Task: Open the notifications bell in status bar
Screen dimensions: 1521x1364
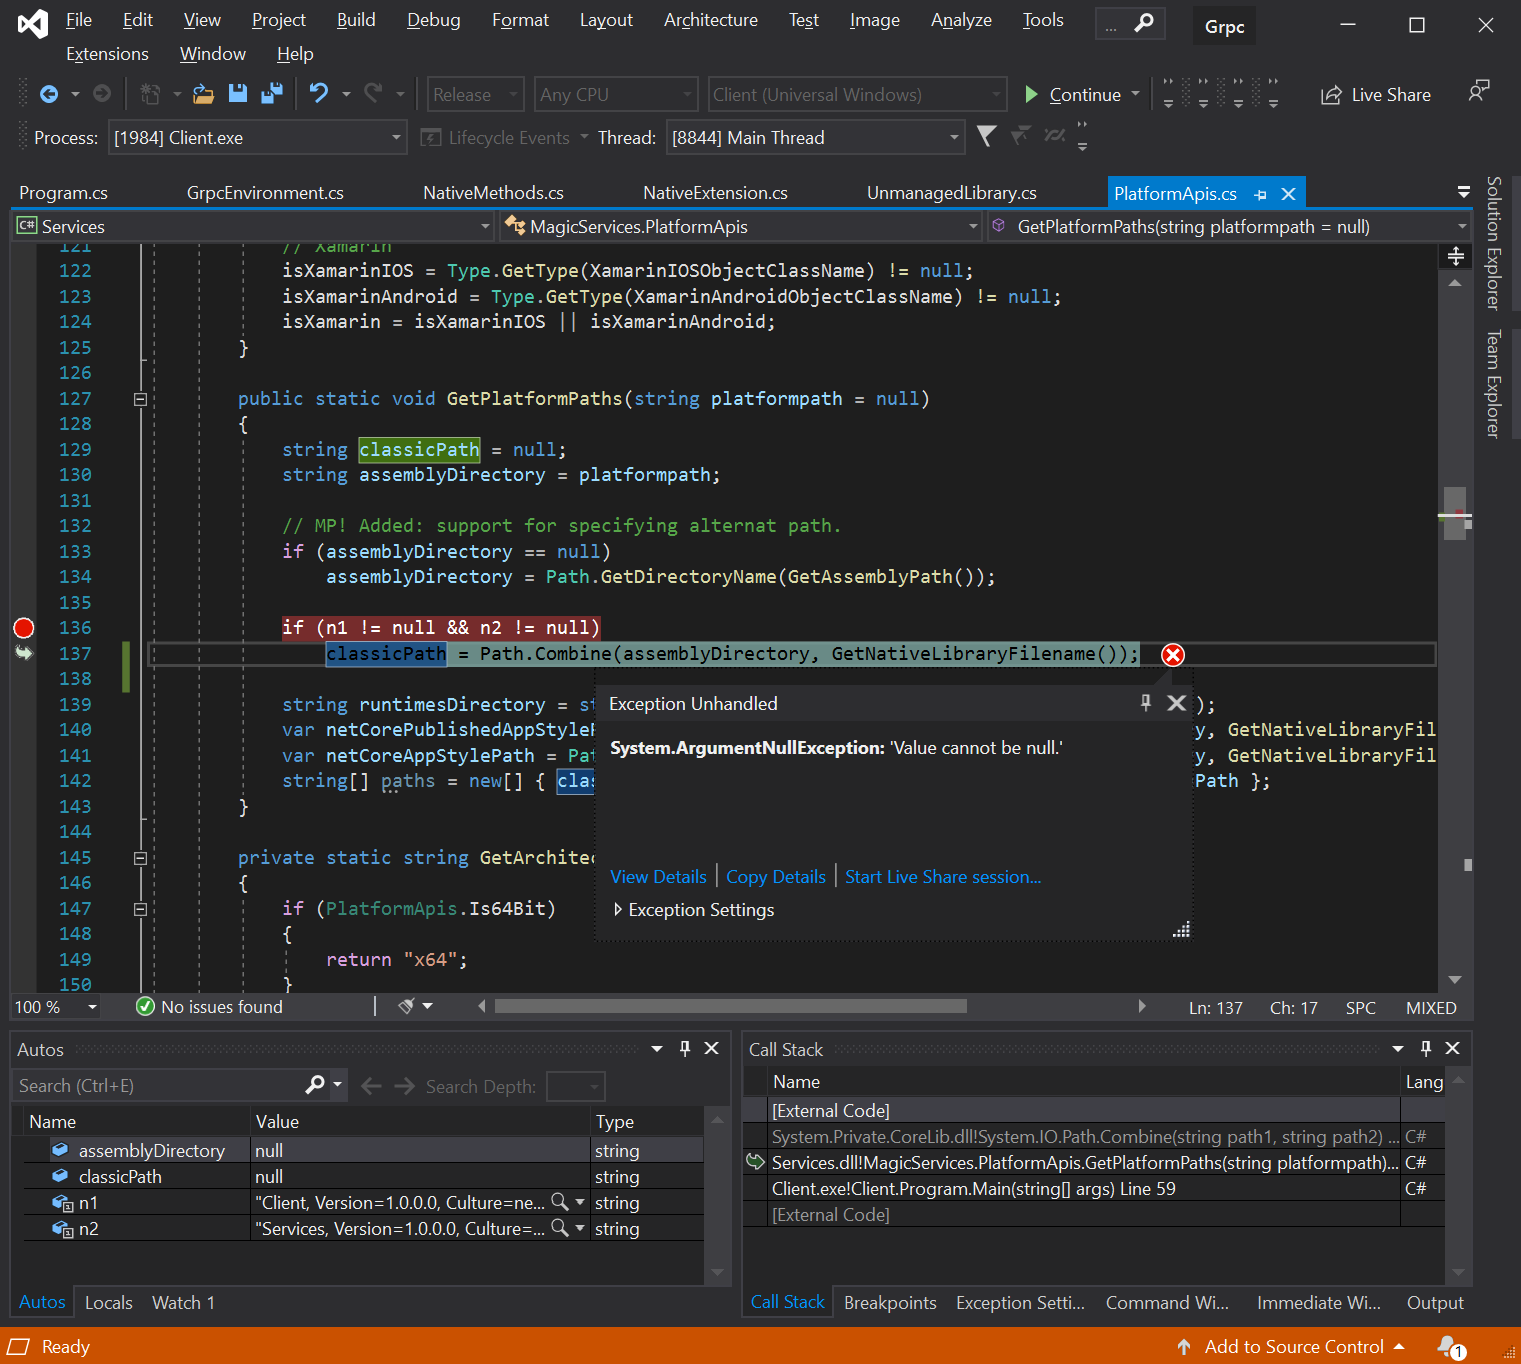Action: (x=1448, y=1346)
